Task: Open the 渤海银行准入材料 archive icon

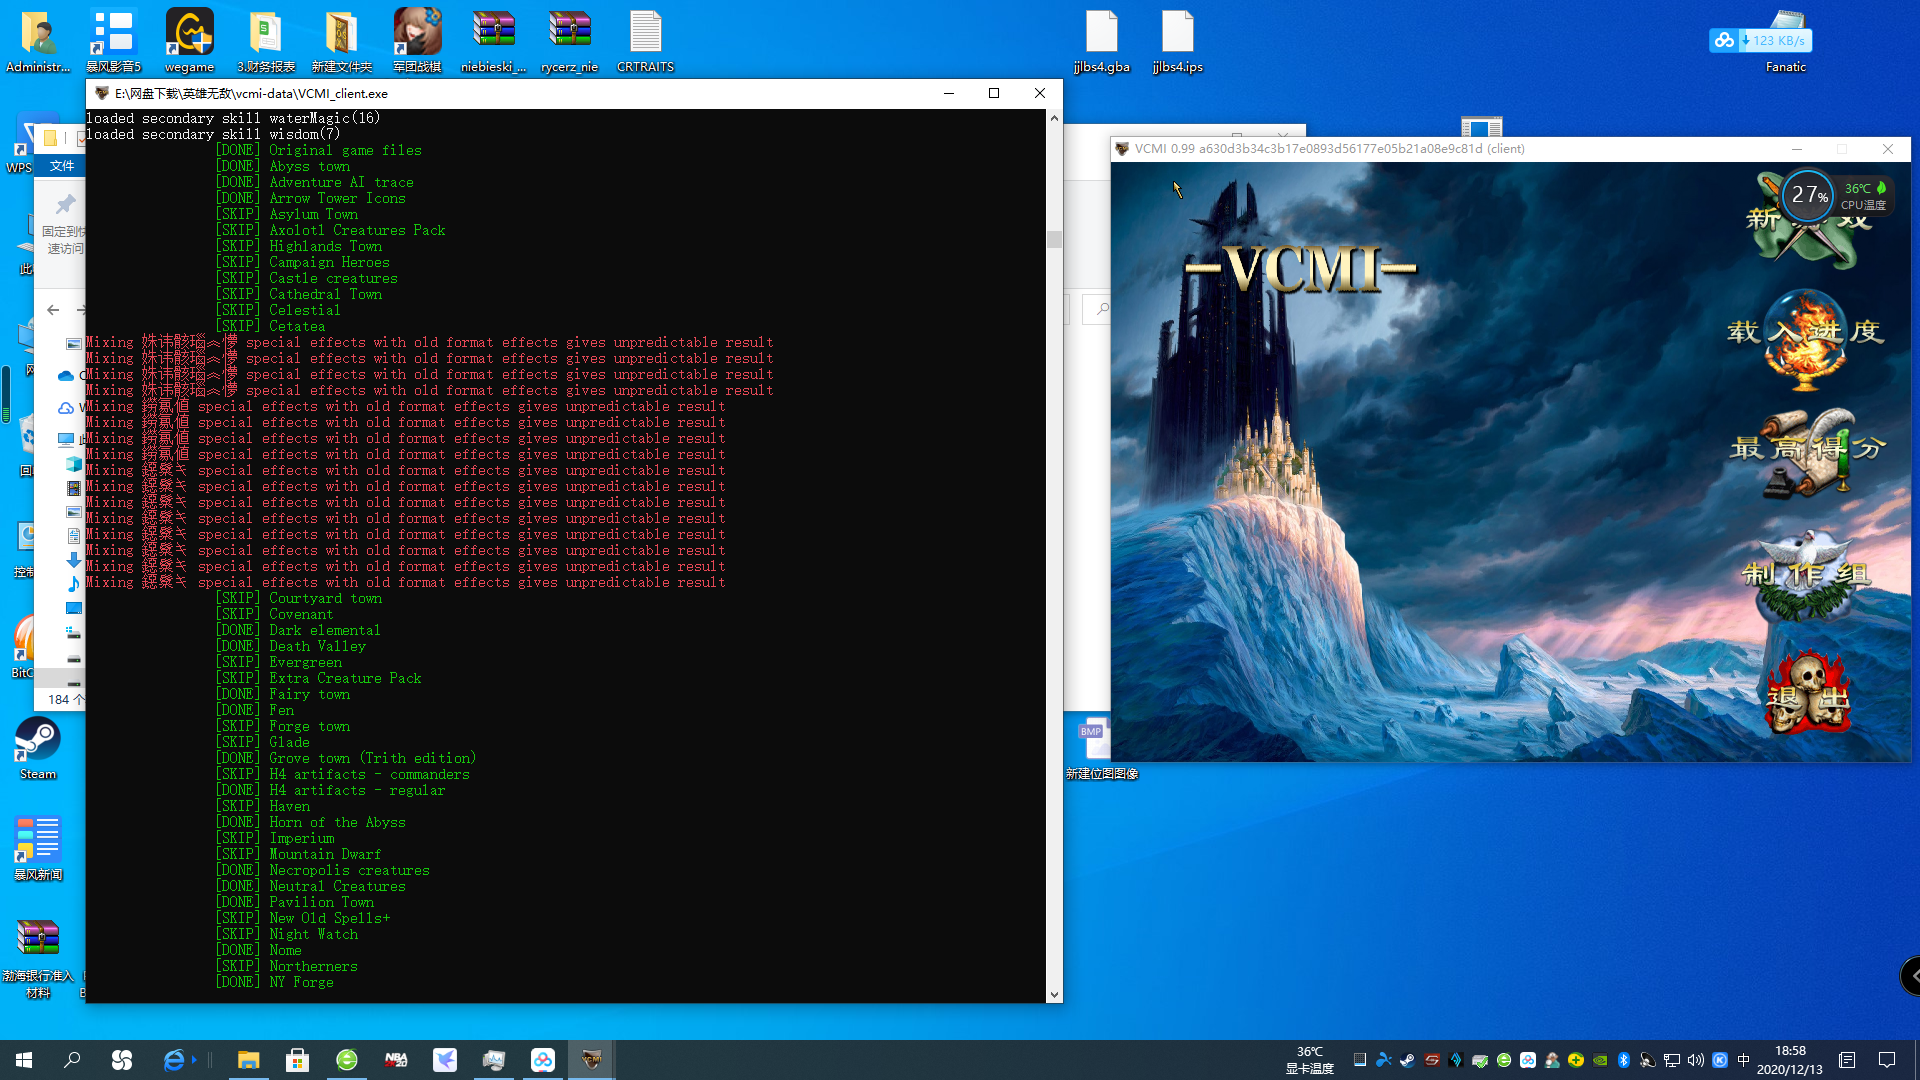Action: pyautogui.click(x=38, y=958)
